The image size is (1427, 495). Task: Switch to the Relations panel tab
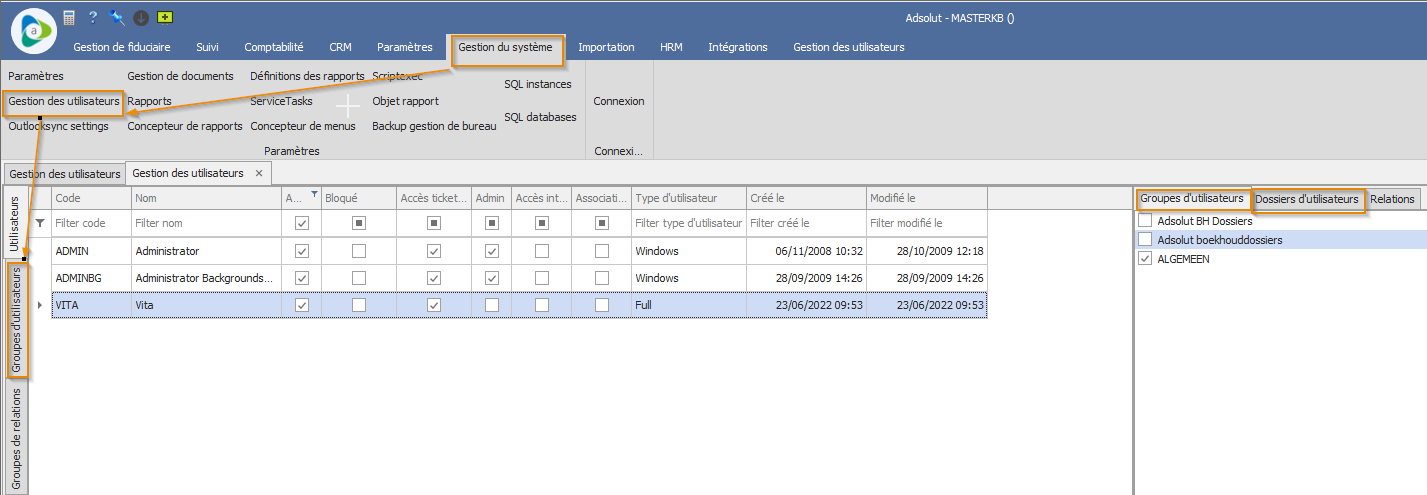(x=1392, y=199)
